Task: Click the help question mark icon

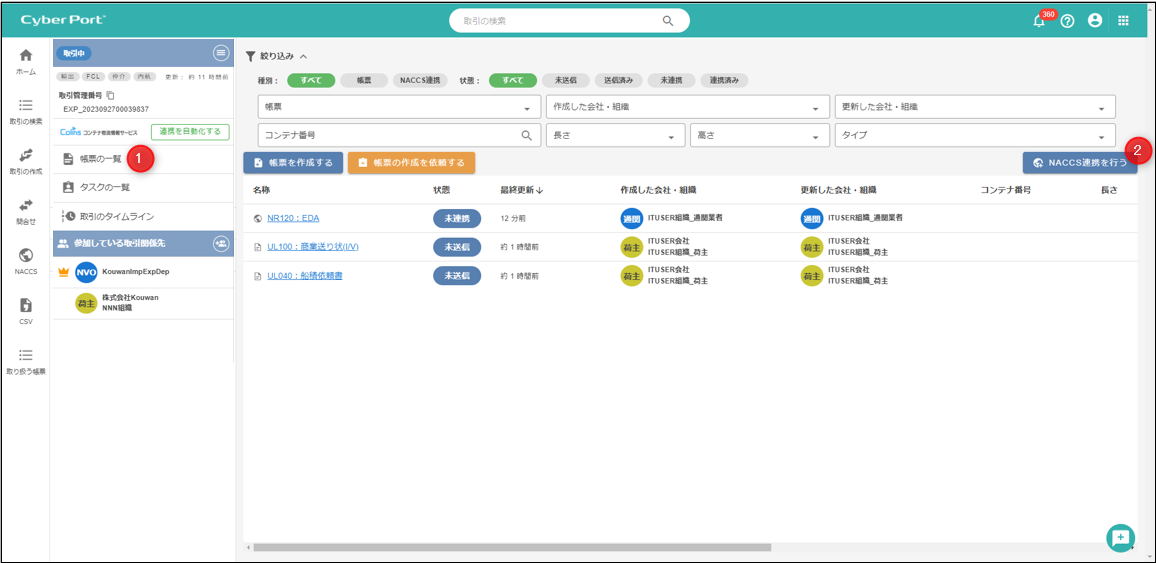Action: click(1067, 21)
